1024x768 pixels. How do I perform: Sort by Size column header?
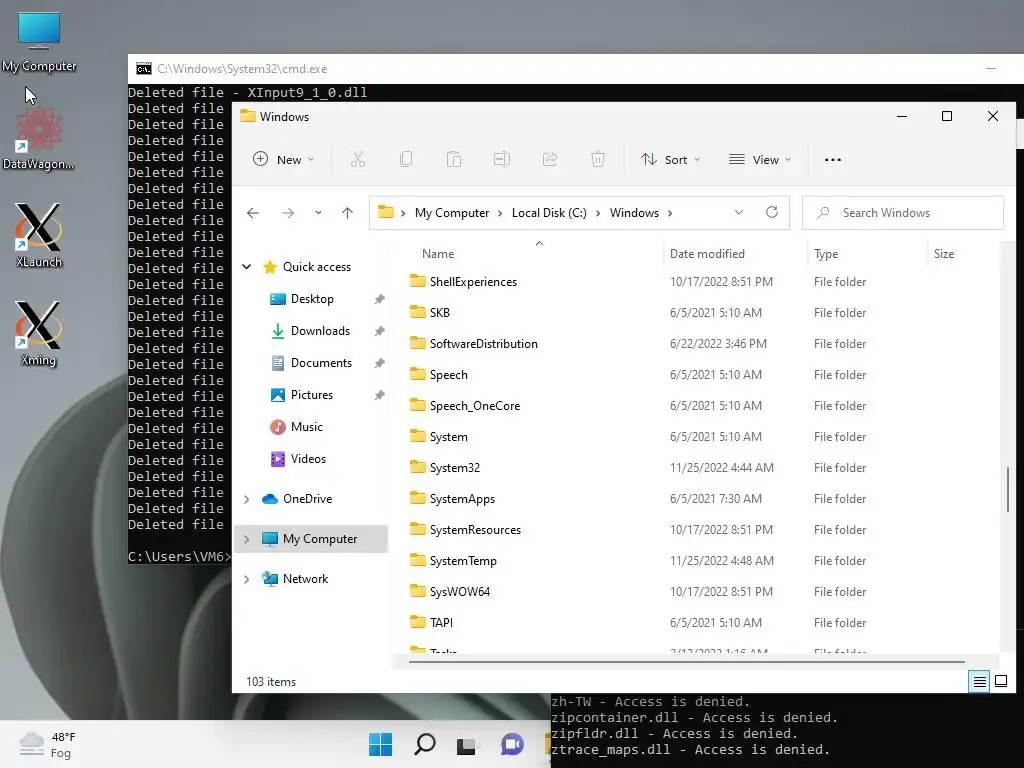click(x=944, y=253)
